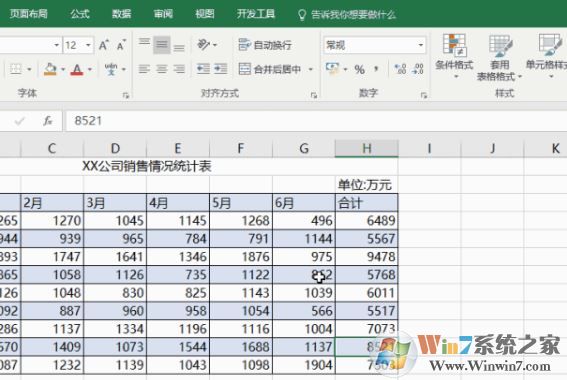This screenshot has width=567, height=380.
Task: Switch to 公式 tab
Action: click(80, 14)
